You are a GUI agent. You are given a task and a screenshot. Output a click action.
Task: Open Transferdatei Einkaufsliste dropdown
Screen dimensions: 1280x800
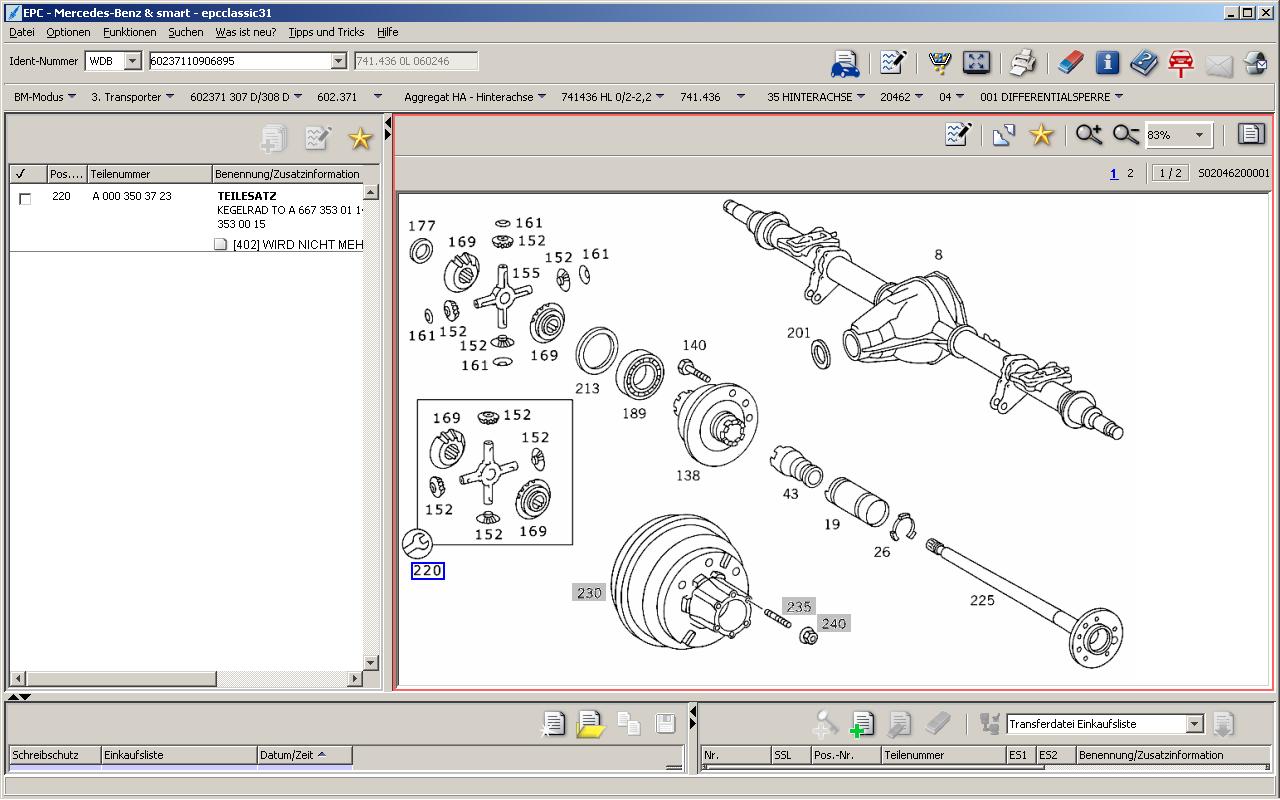[x=1194, y=724]
